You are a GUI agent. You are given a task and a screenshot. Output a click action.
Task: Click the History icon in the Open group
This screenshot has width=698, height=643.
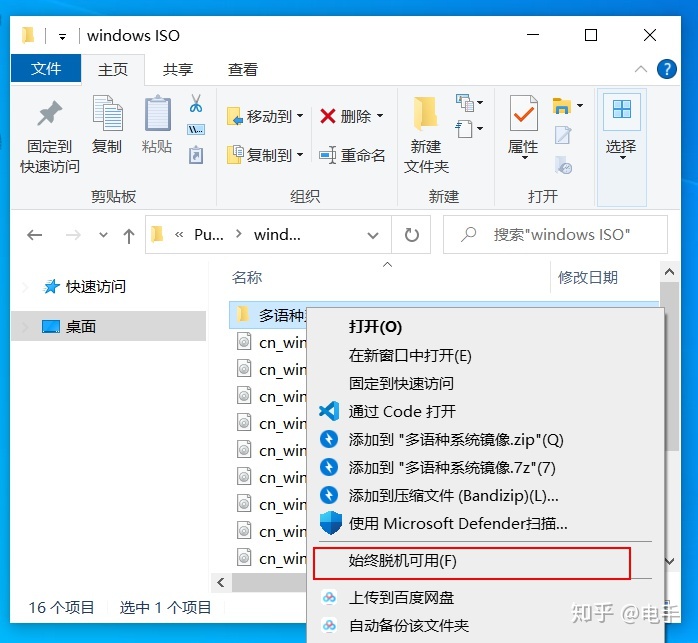(564, 165)
